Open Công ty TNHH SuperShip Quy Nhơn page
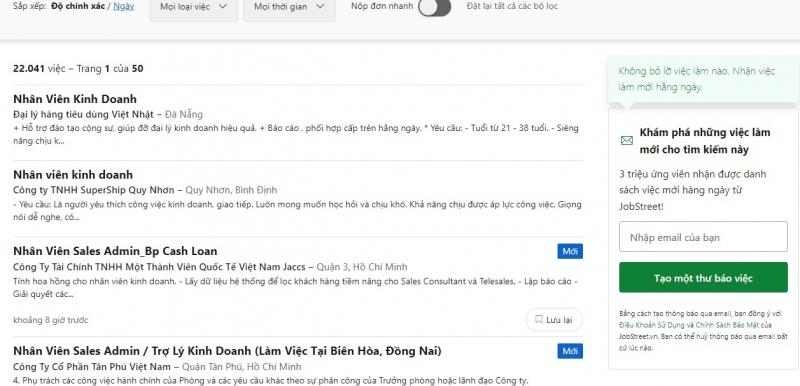 94,190
